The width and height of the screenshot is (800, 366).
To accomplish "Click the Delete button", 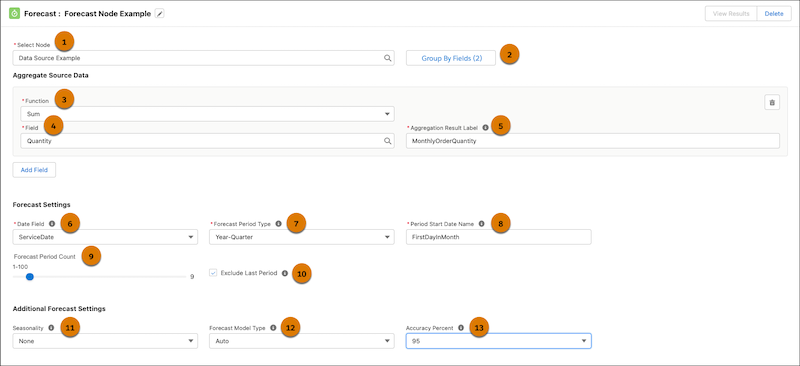I will click(773, 14).
